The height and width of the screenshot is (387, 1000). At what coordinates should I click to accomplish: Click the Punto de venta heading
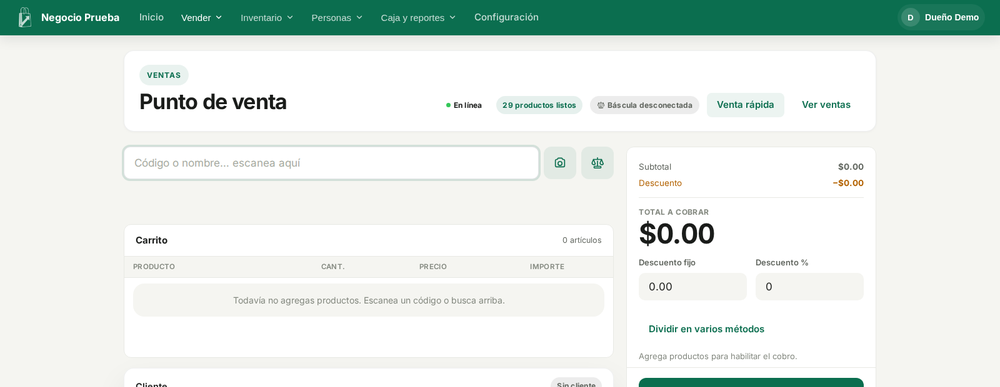click(x=213, y=102)
